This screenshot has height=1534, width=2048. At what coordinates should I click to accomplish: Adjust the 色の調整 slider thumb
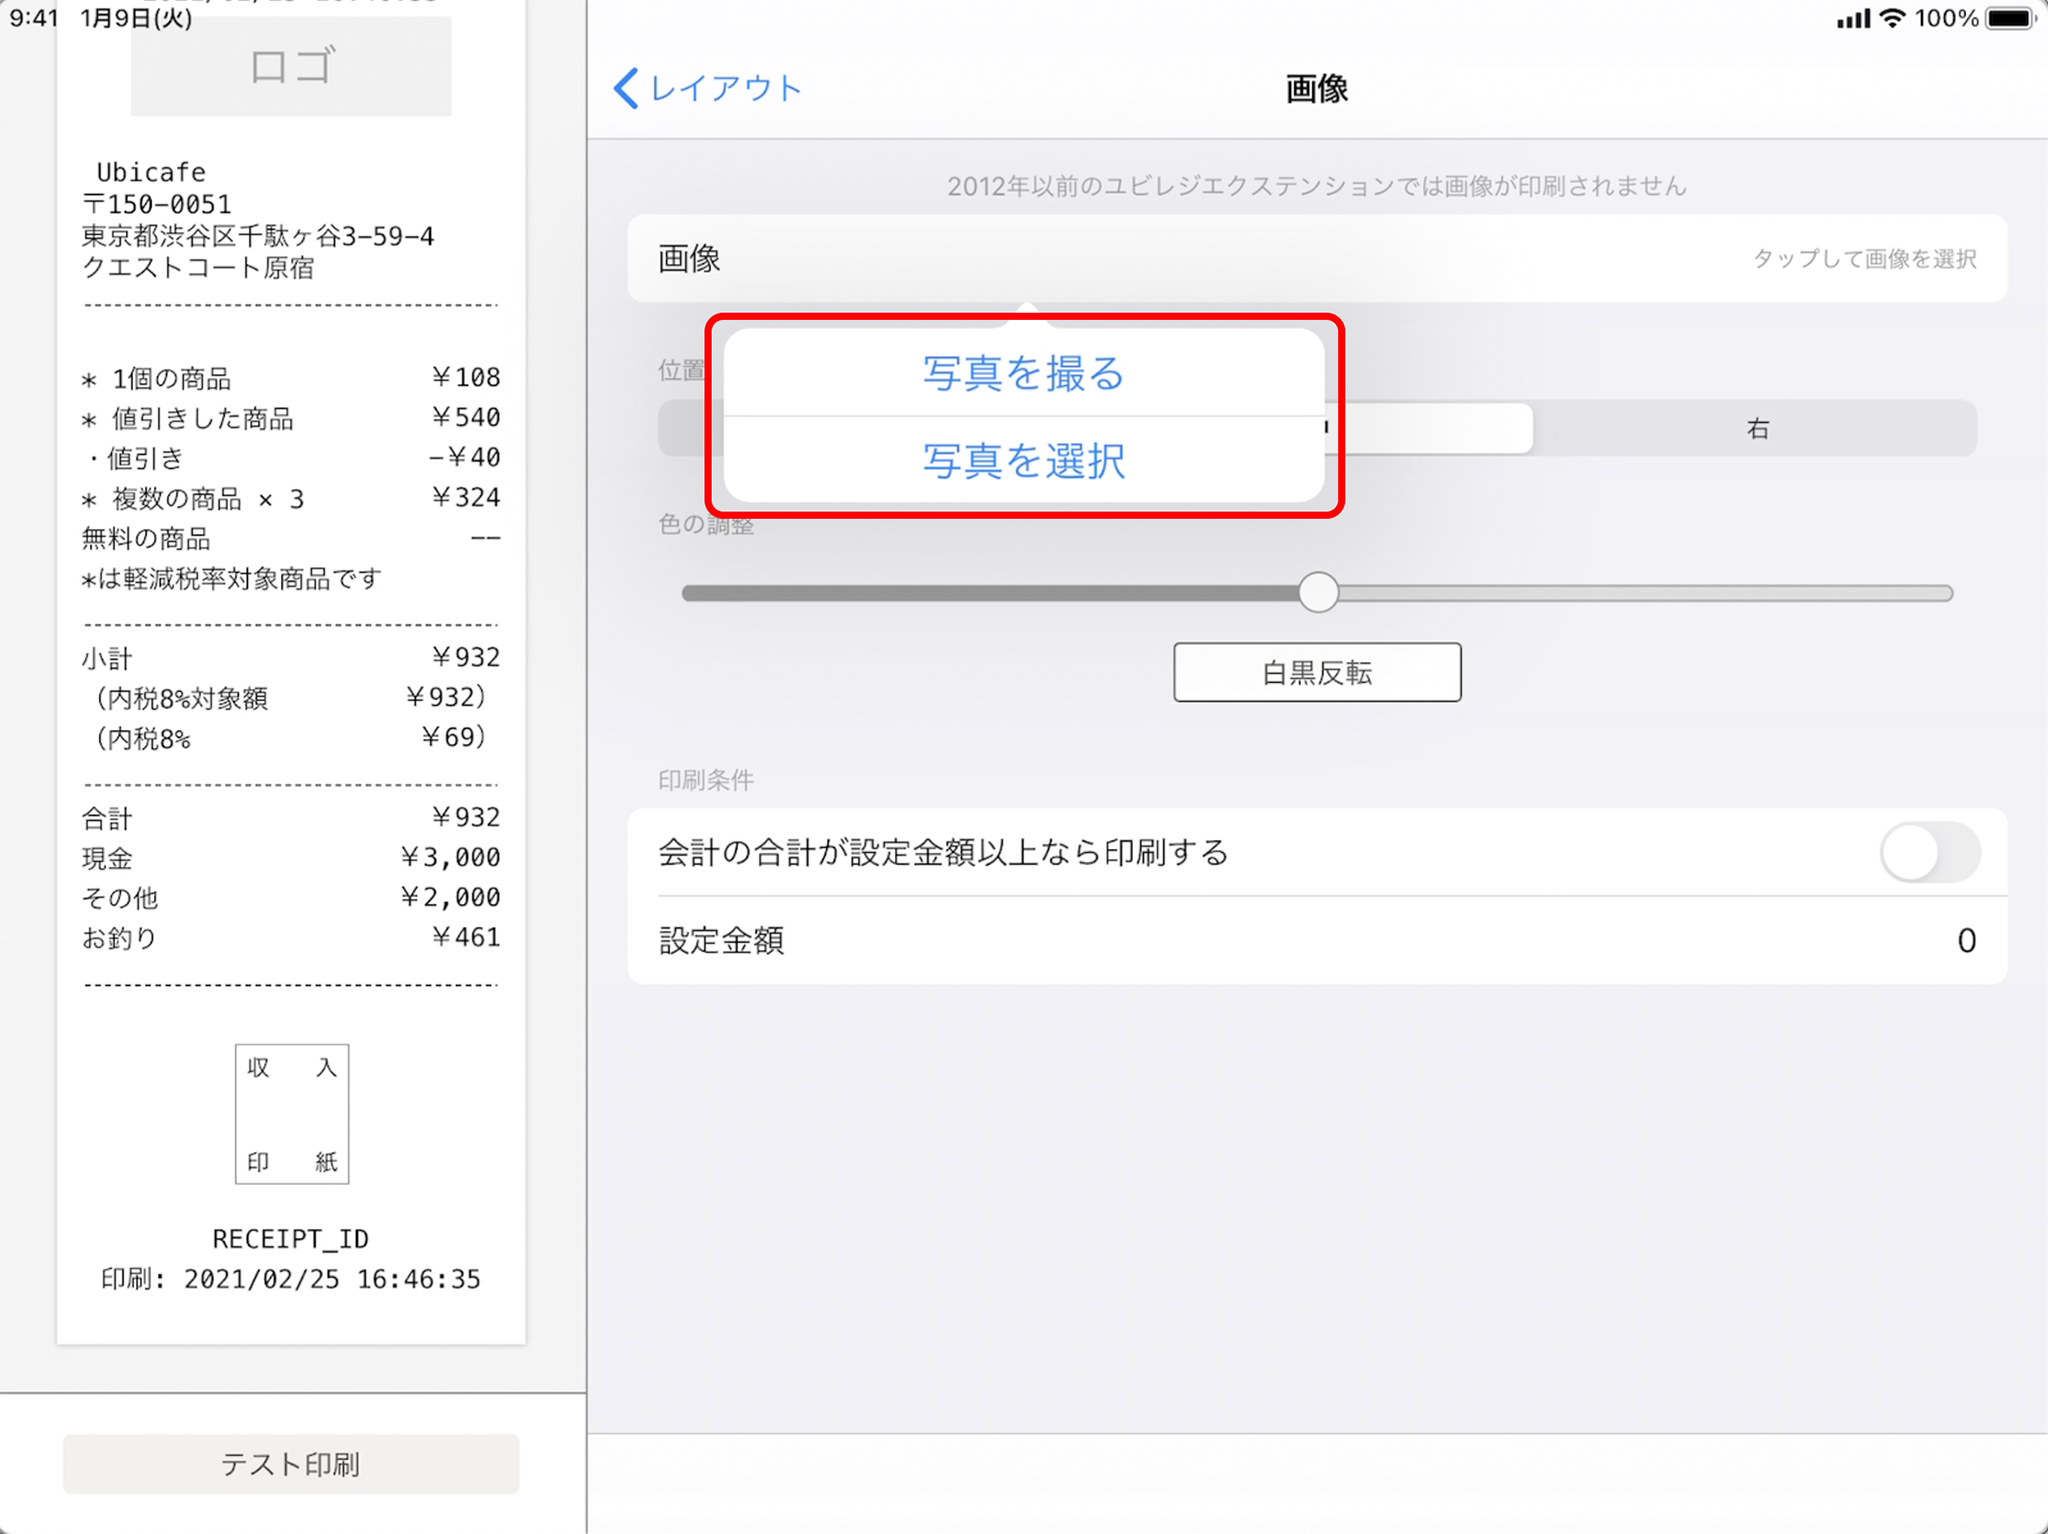1318,592
